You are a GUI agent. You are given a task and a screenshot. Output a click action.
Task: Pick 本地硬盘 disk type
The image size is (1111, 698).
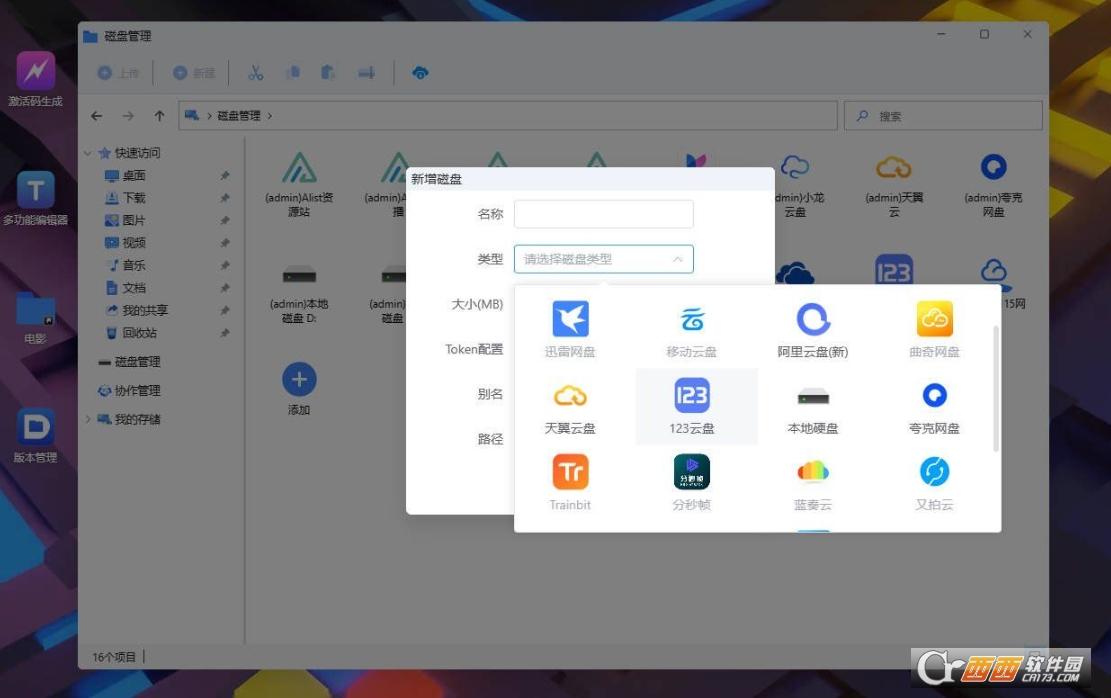tap(813, 407)
